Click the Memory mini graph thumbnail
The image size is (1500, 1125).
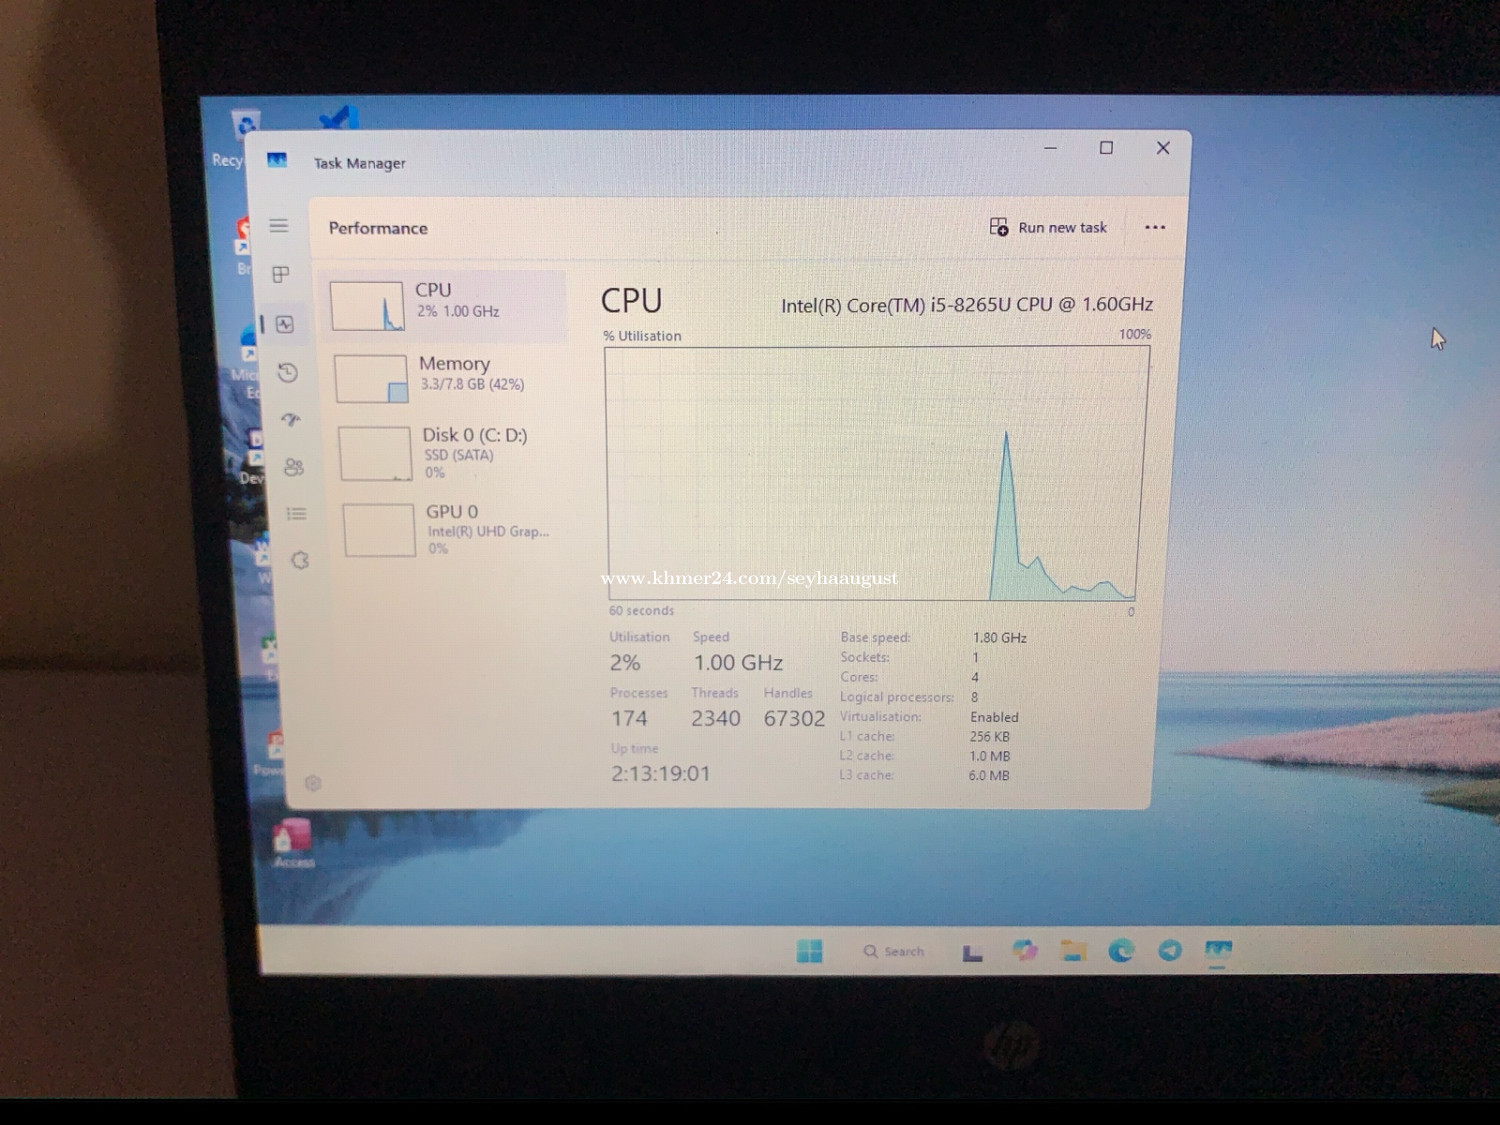pos(371,379)
